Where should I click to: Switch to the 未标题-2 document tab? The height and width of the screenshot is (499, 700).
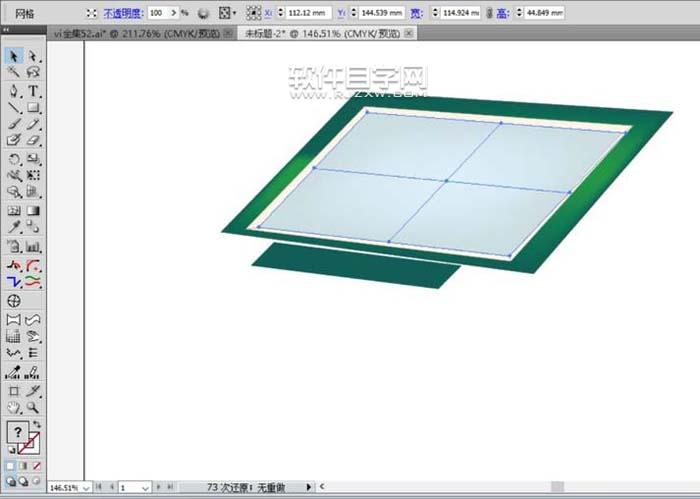pos(320,33)
